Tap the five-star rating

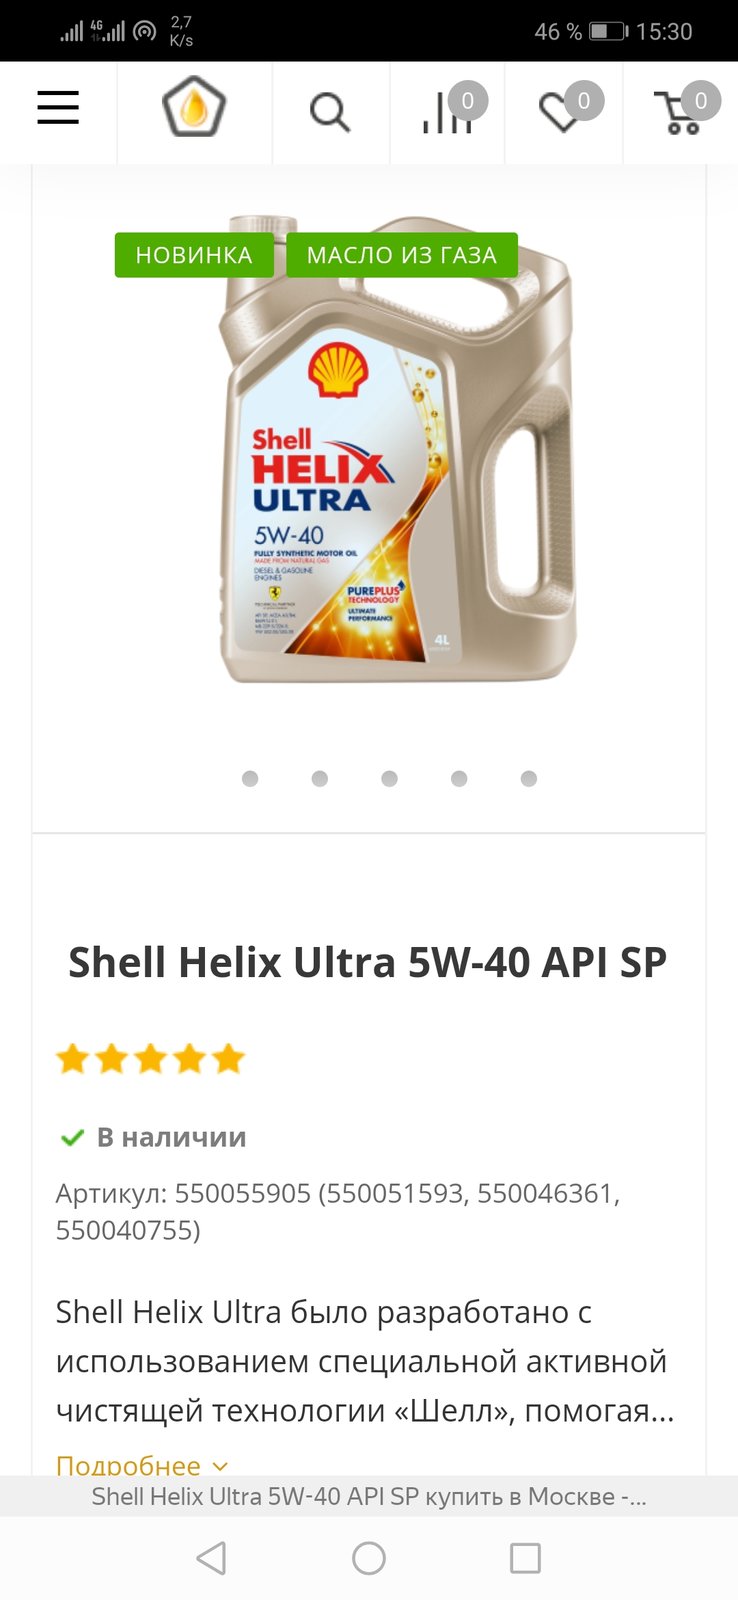pos(151,1058)
